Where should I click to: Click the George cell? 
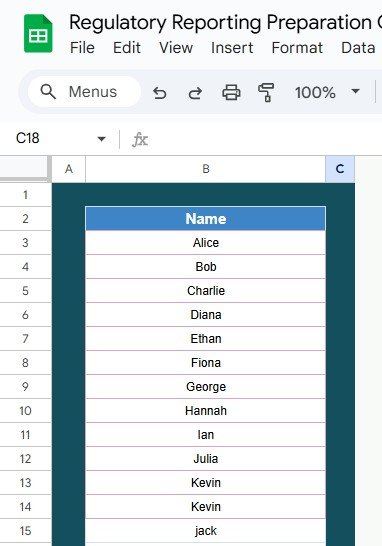[205, 387]
